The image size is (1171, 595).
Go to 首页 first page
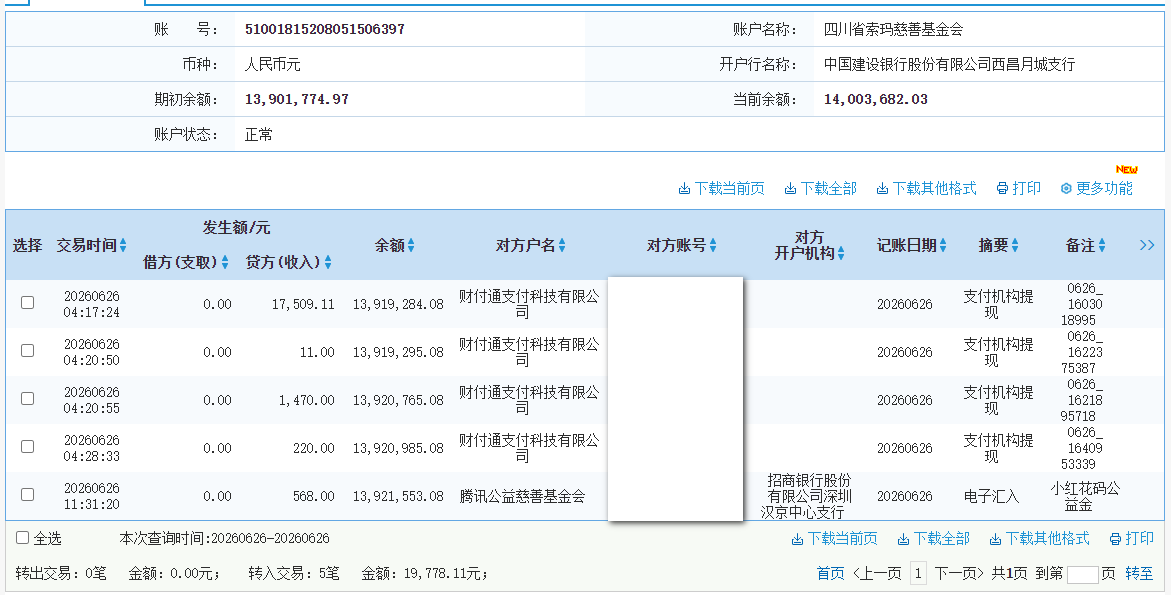830,573
